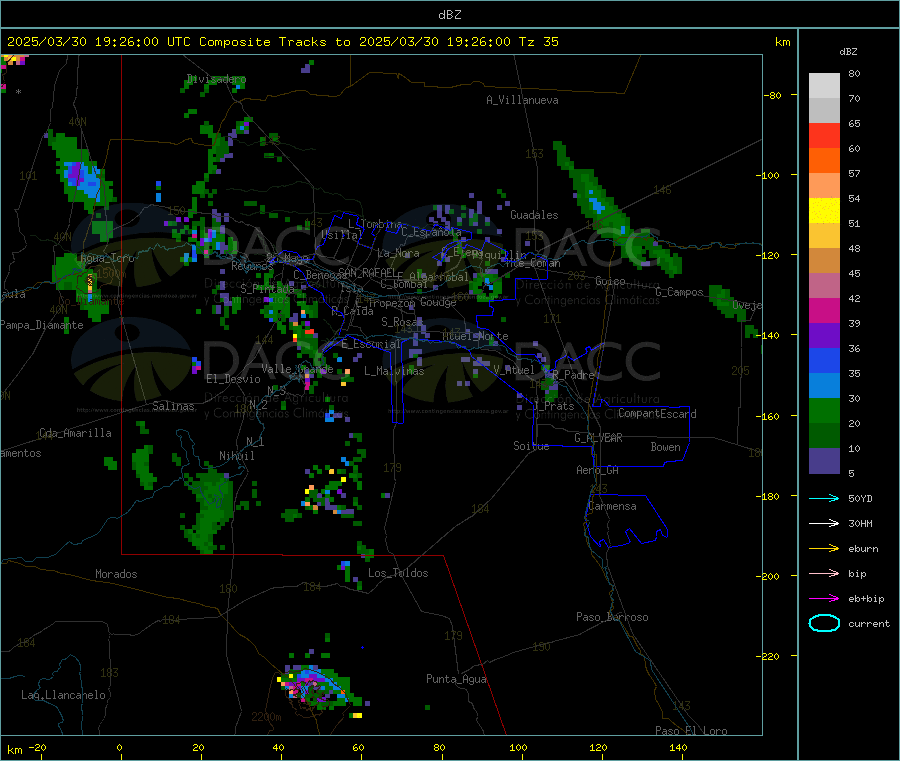Select the bright green 20-30 dBZ swatch
Image resolution: width=900 pixels, height=761 pixels.
pos(824,410)
